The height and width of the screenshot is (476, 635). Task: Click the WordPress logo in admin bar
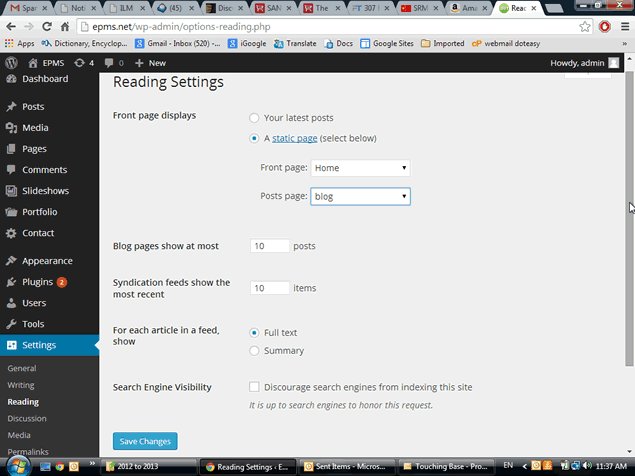point(11,63)
